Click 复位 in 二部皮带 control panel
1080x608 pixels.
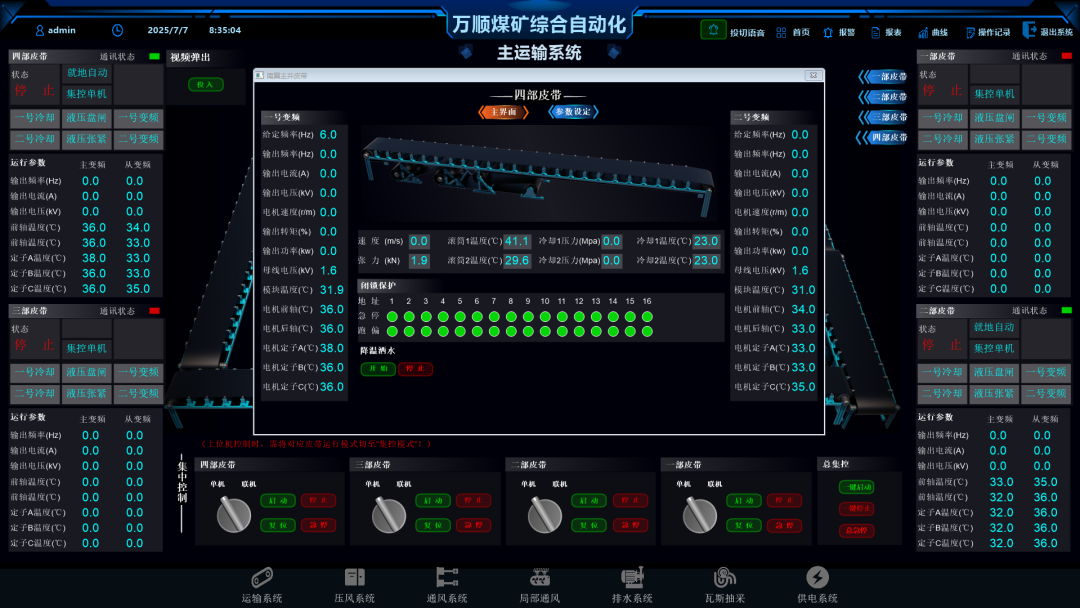[589, 525]
